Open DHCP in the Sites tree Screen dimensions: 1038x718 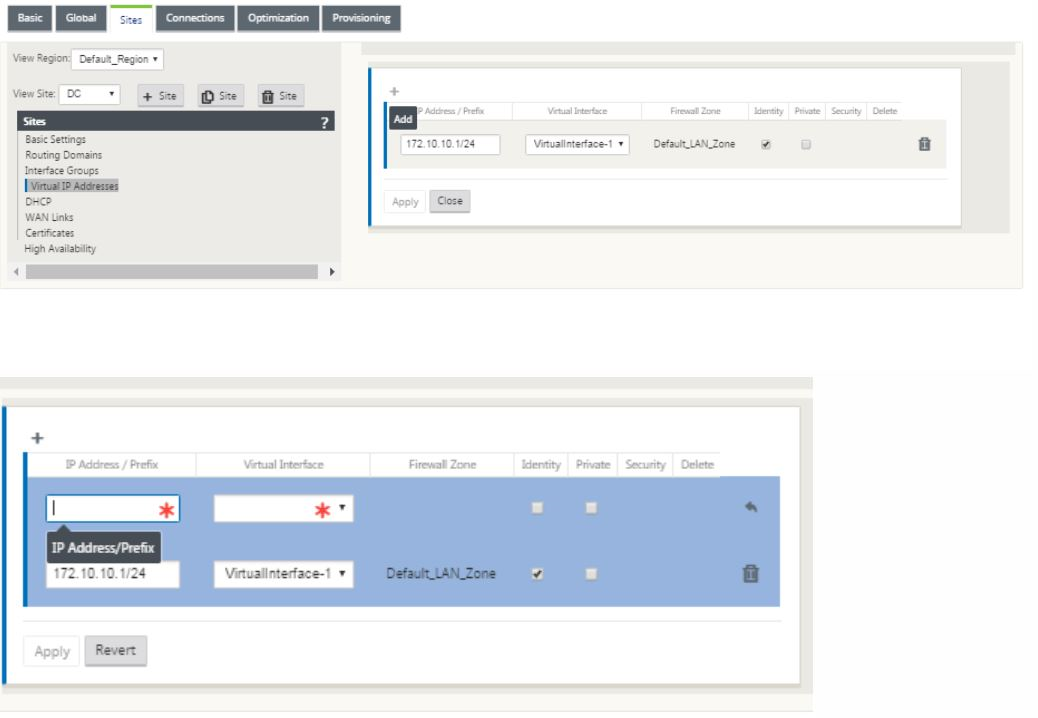click(x=38, y=201)
